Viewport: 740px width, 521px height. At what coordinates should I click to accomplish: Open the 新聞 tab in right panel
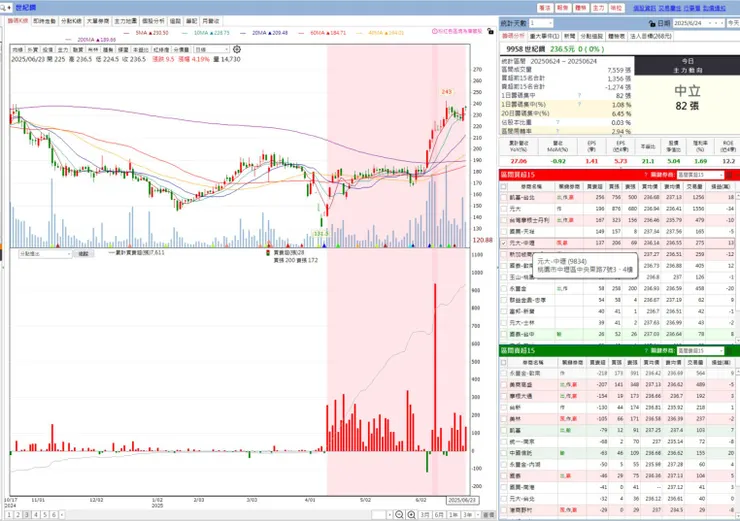(570, 36)
